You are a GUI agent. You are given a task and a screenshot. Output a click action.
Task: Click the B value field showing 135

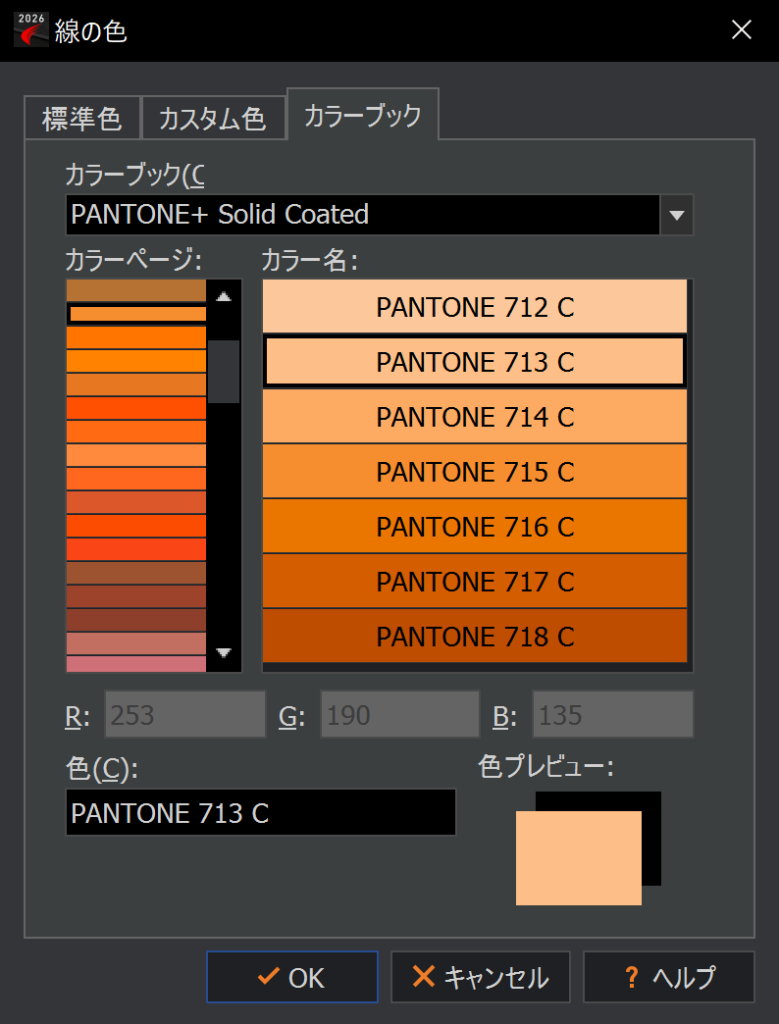click(612, 714)
